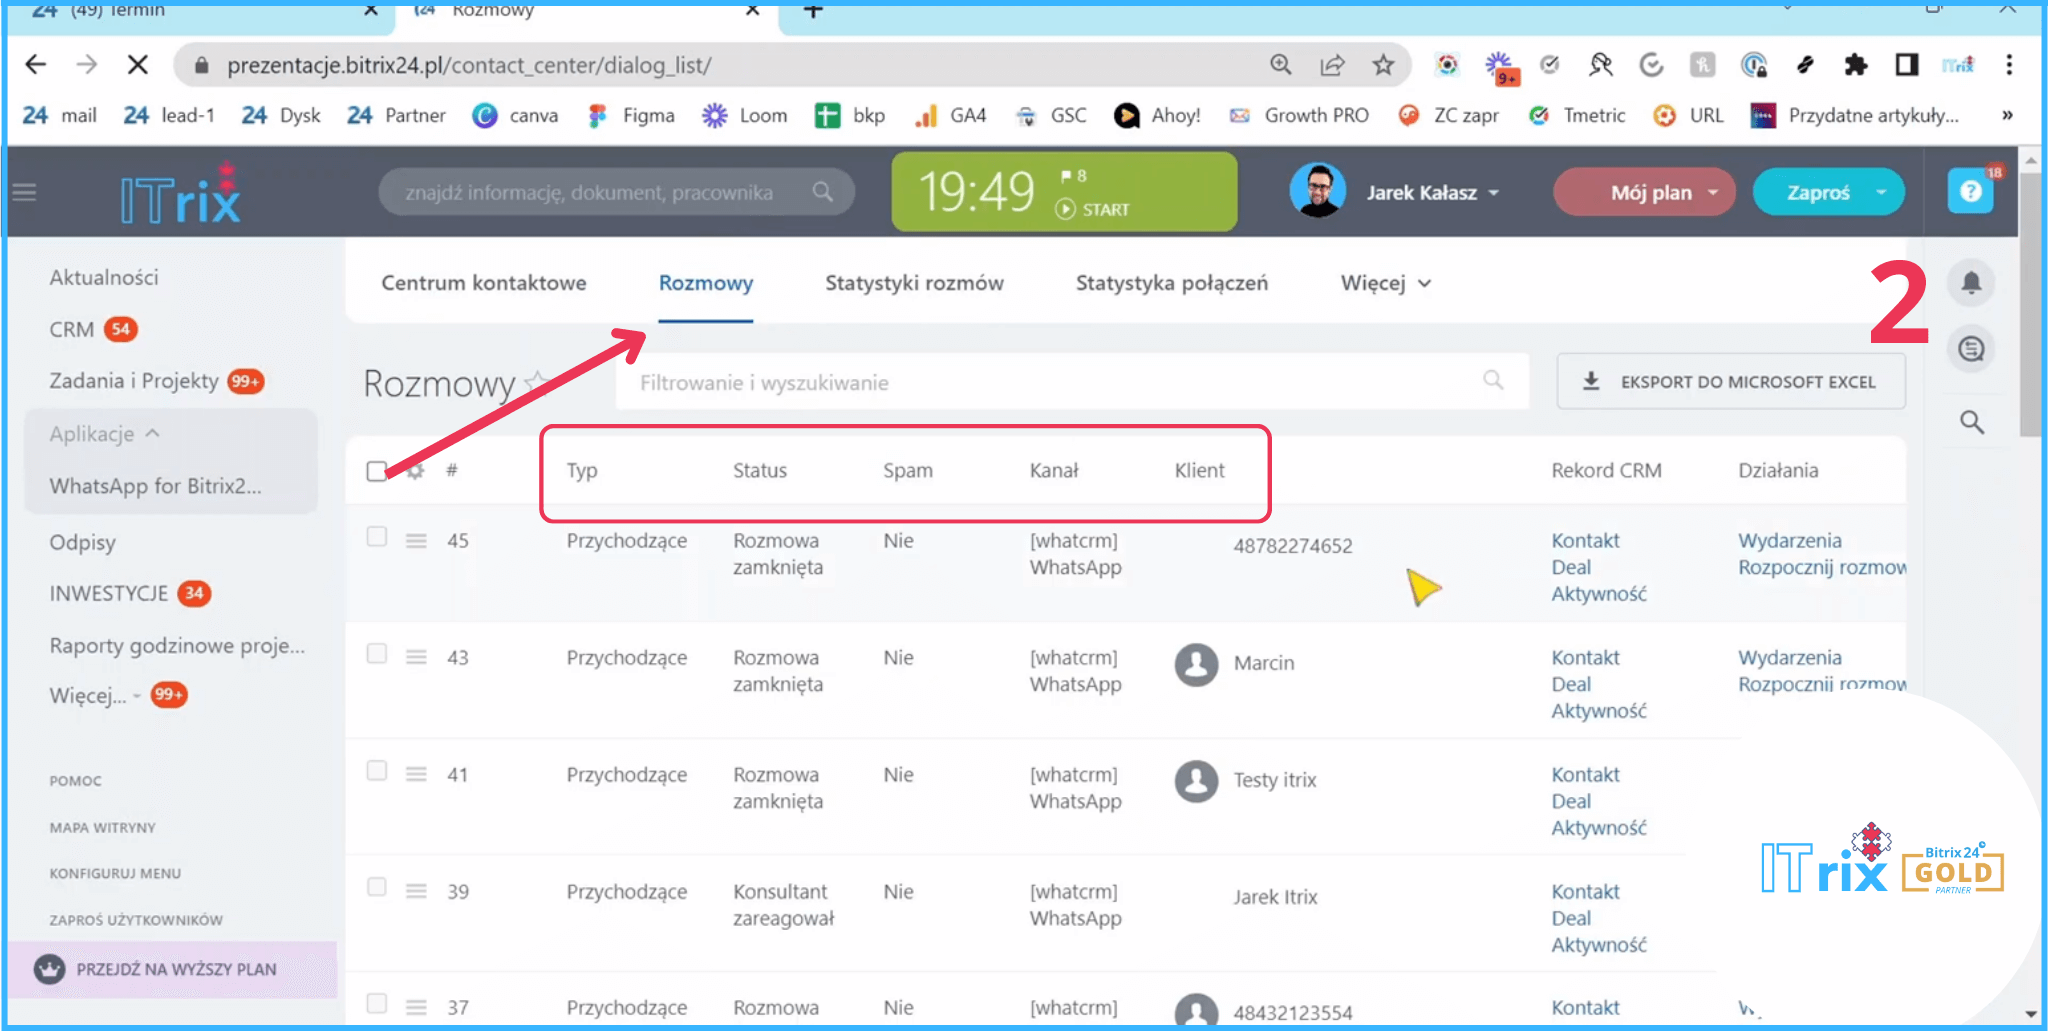Viewport: 2048px width, 1031px height.
Task: Open the chat messages icon in right sidebar
Action: 1970,349
